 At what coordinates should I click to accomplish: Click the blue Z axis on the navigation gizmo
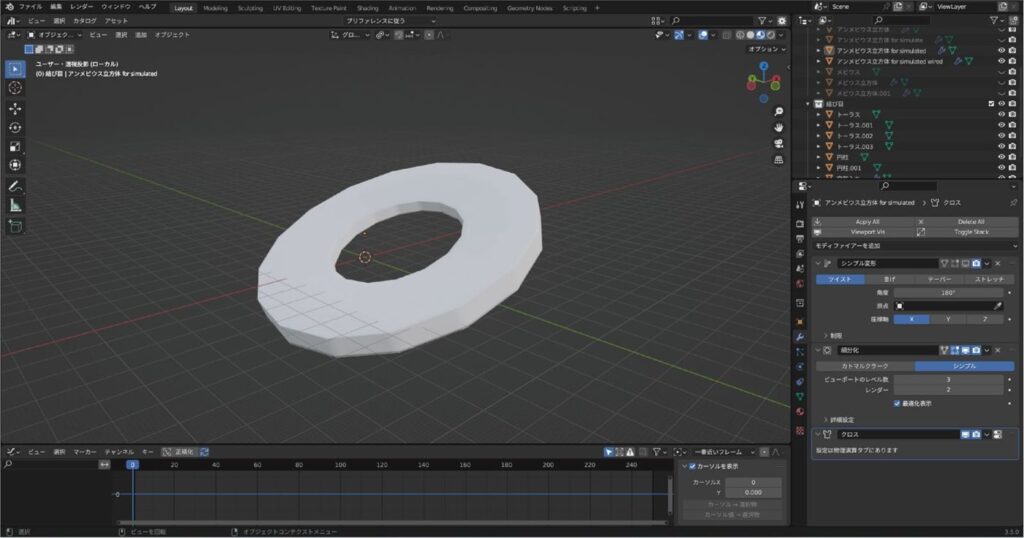[x=763, y=66]
